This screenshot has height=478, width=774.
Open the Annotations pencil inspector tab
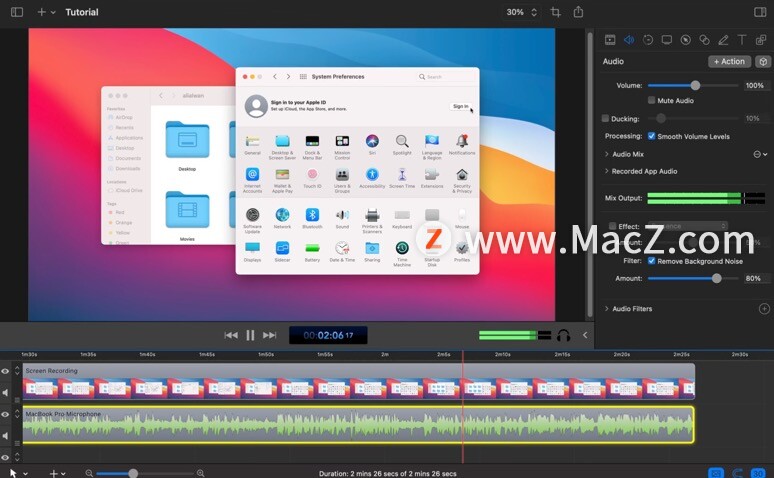[723, 40]
